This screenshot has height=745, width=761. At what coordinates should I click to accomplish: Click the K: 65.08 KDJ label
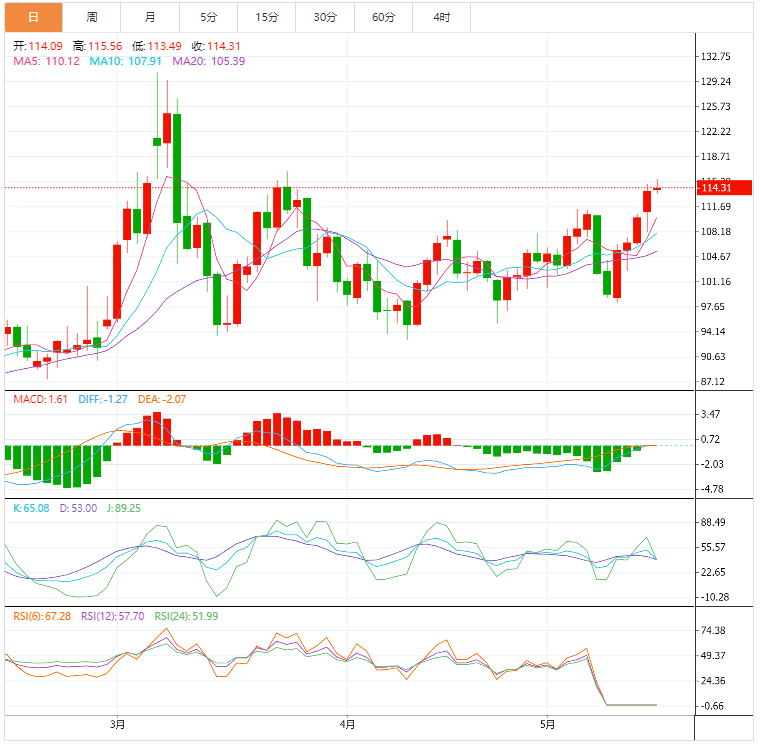click(x=32, y=508)
